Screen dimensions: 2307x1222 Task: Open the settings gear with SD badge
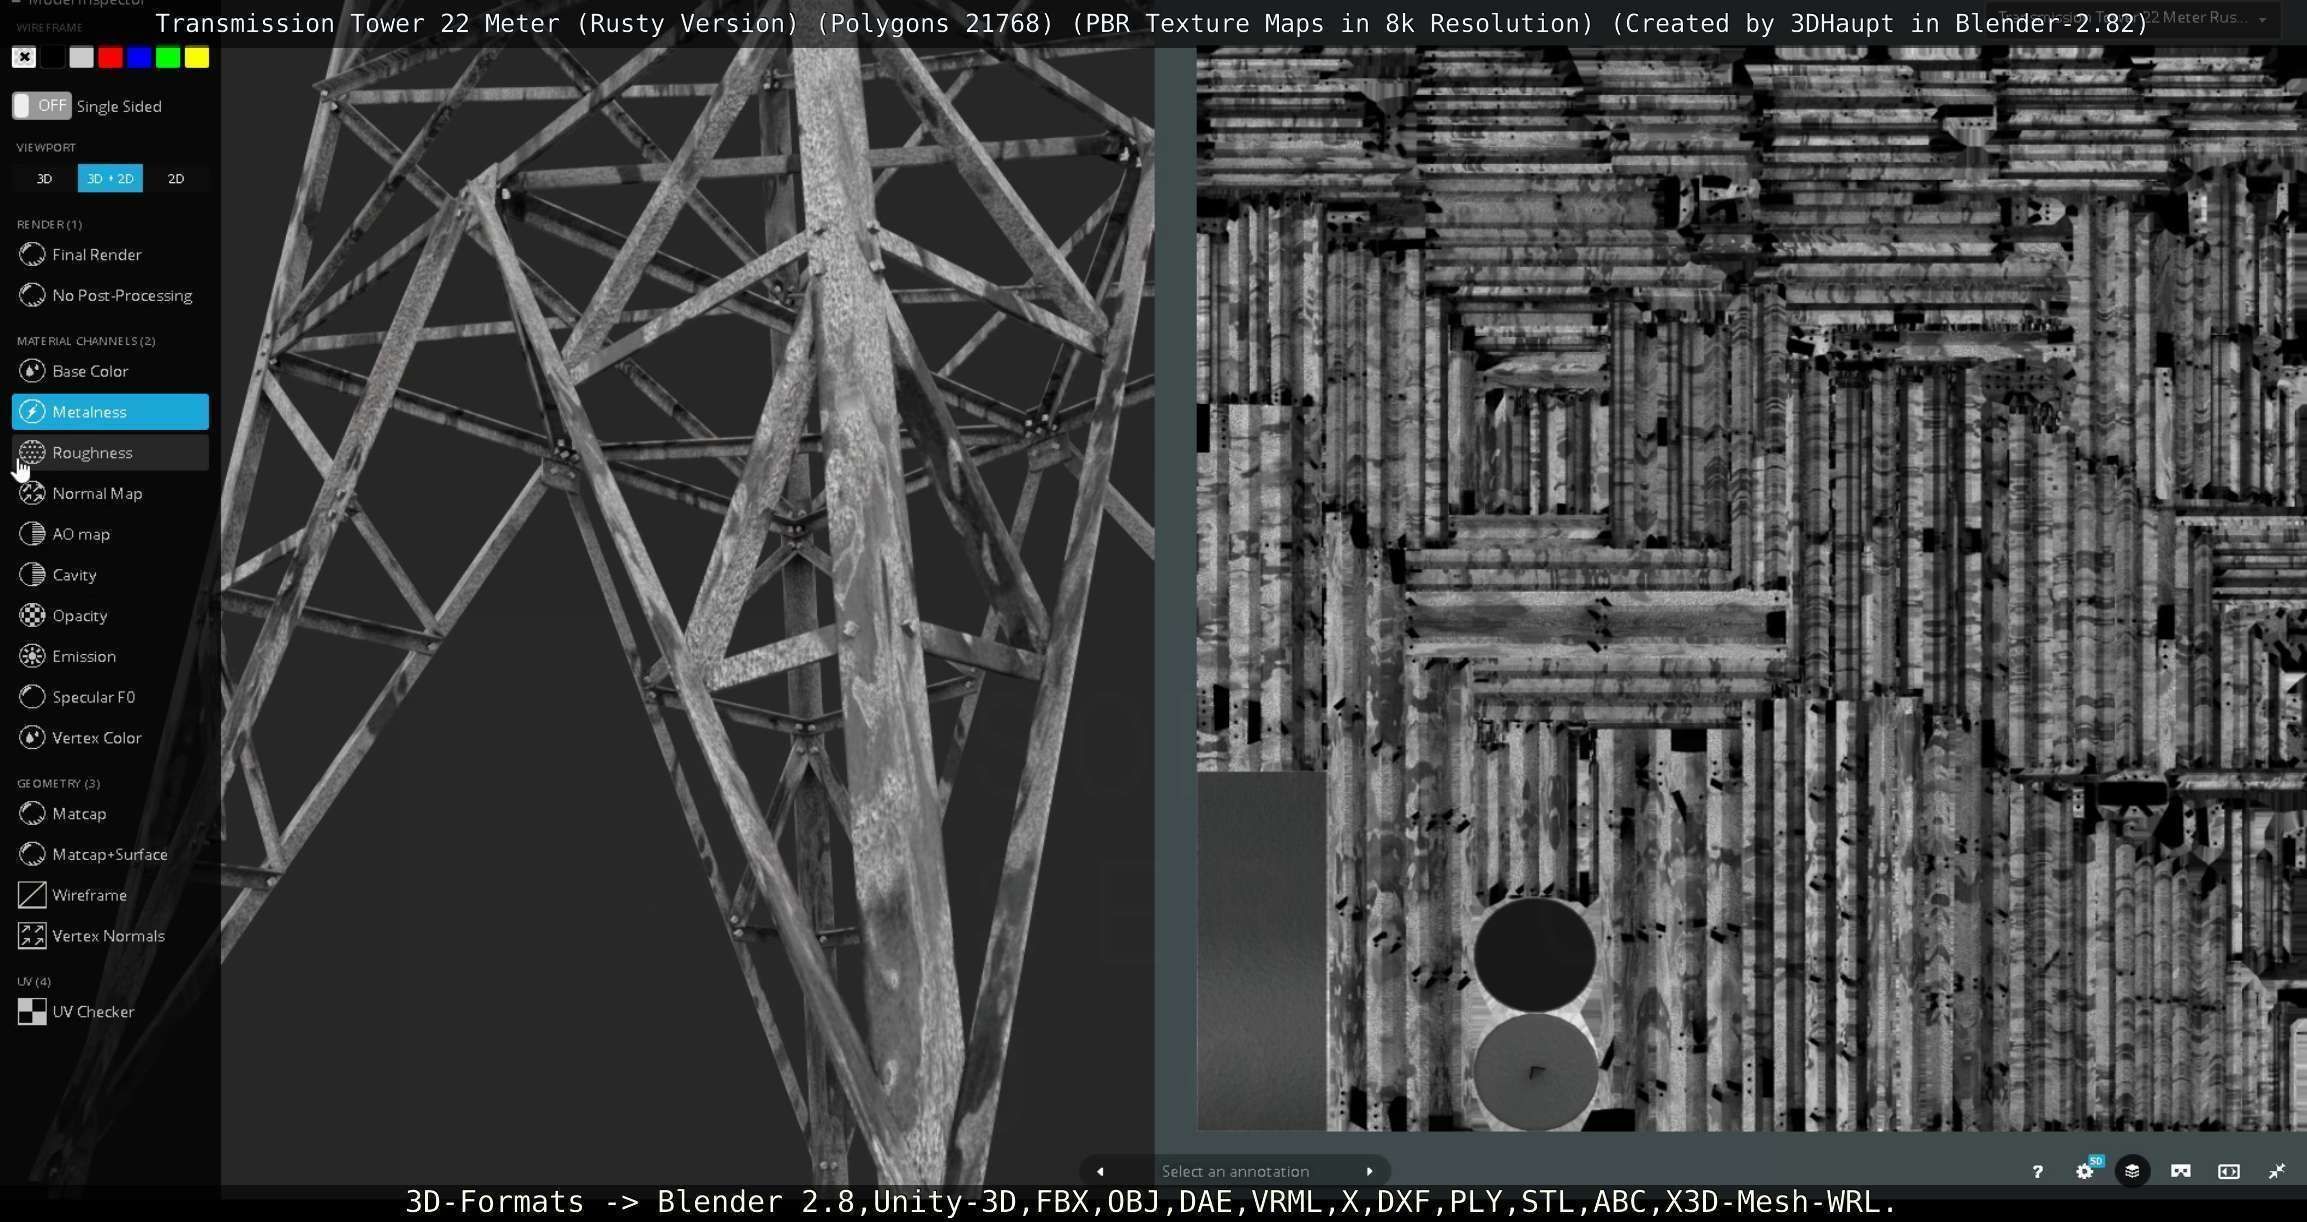[x=2085, y=1171]
